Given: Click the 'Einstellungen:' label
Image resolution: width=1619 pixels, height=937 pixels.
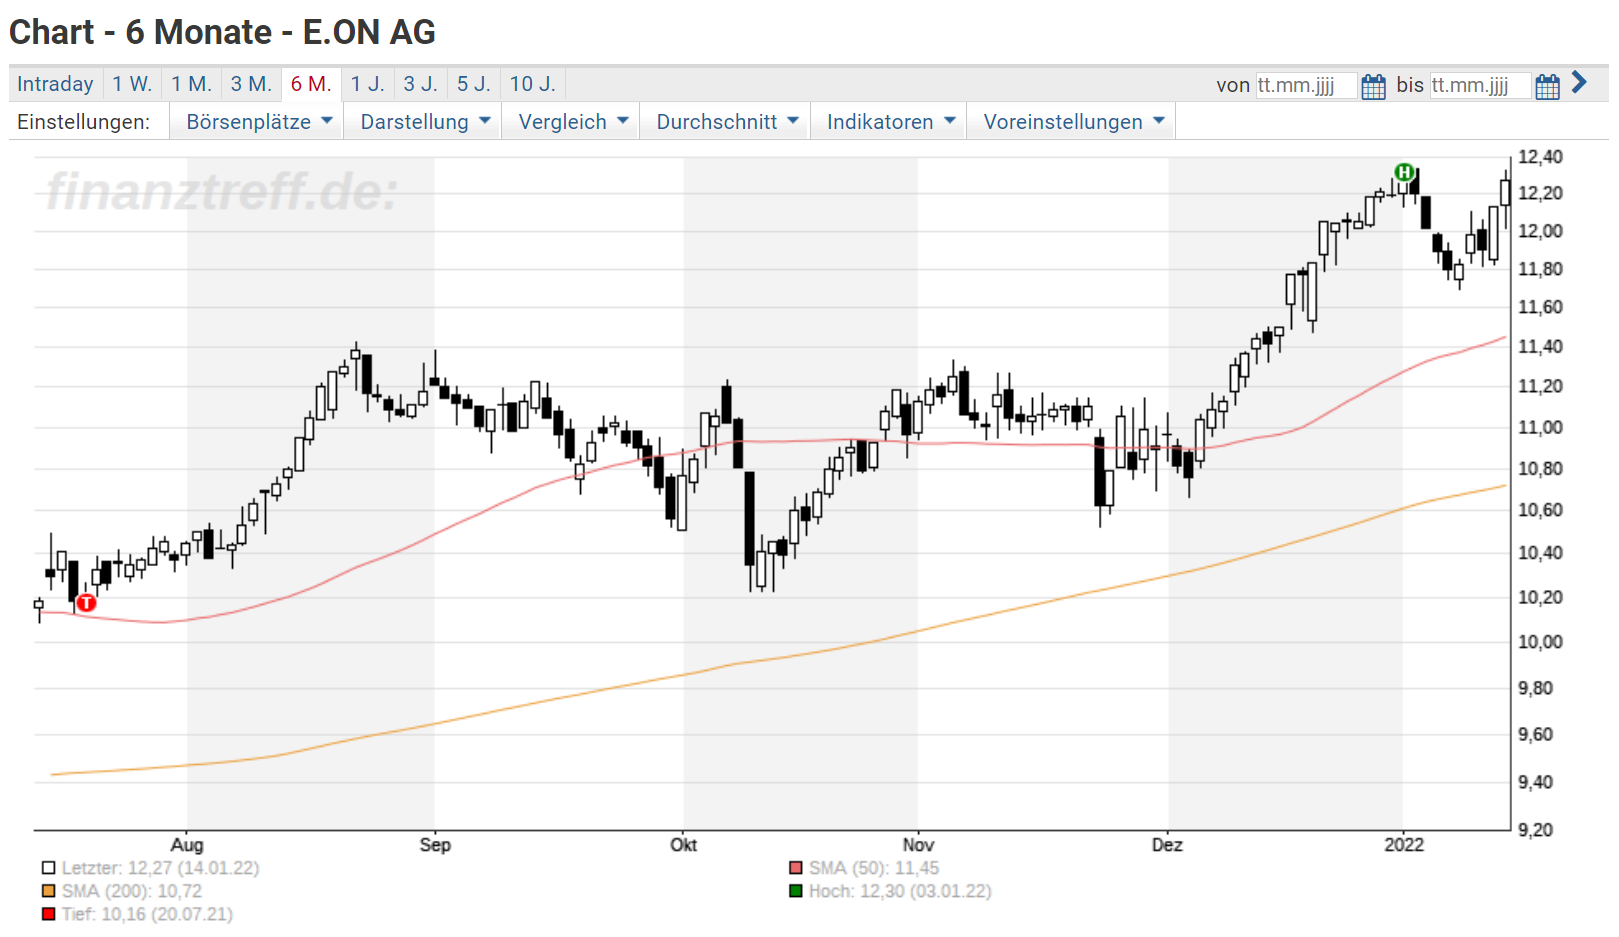Looking at the screenshot, I should point(83,122).
